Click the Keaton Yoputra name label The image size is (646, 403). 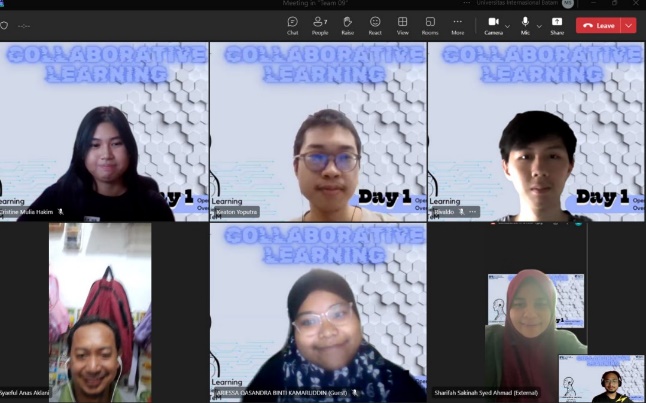point(237,212)
